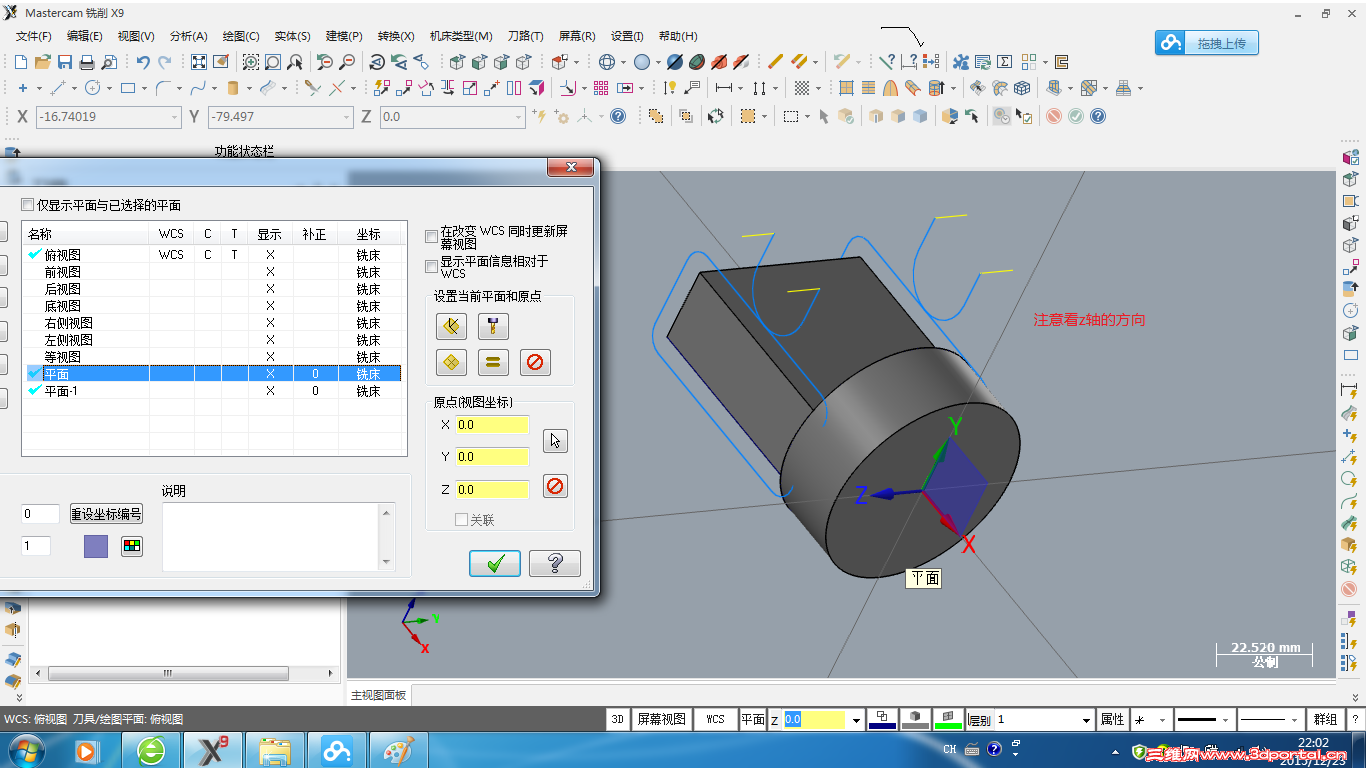This screenshot has width=1366, height=768.
Task: Click the 属性 button in status bar
Action: pos(1112,719)
